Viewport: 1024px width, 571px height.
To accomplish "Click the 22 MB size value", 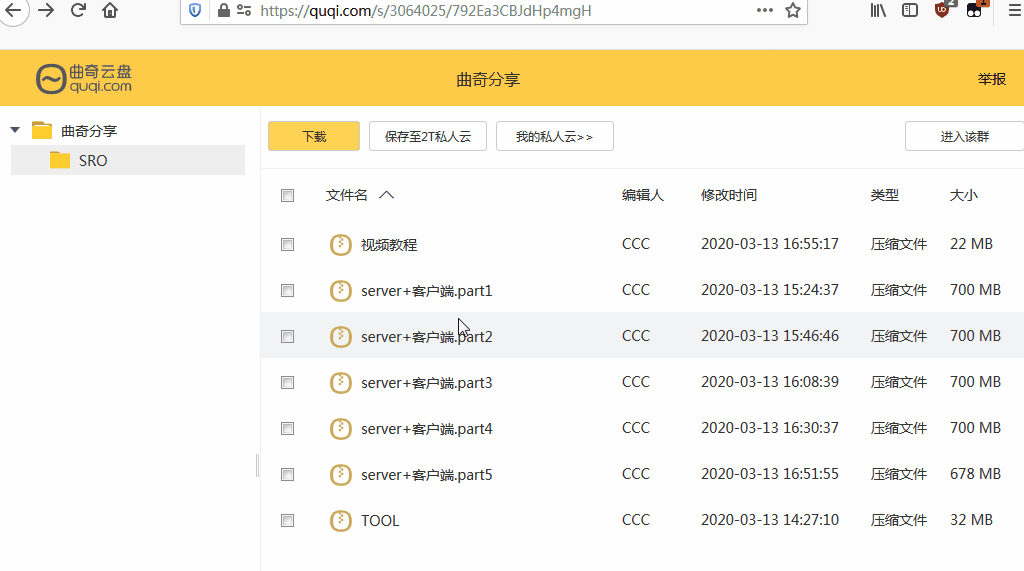I will [971, 244].
